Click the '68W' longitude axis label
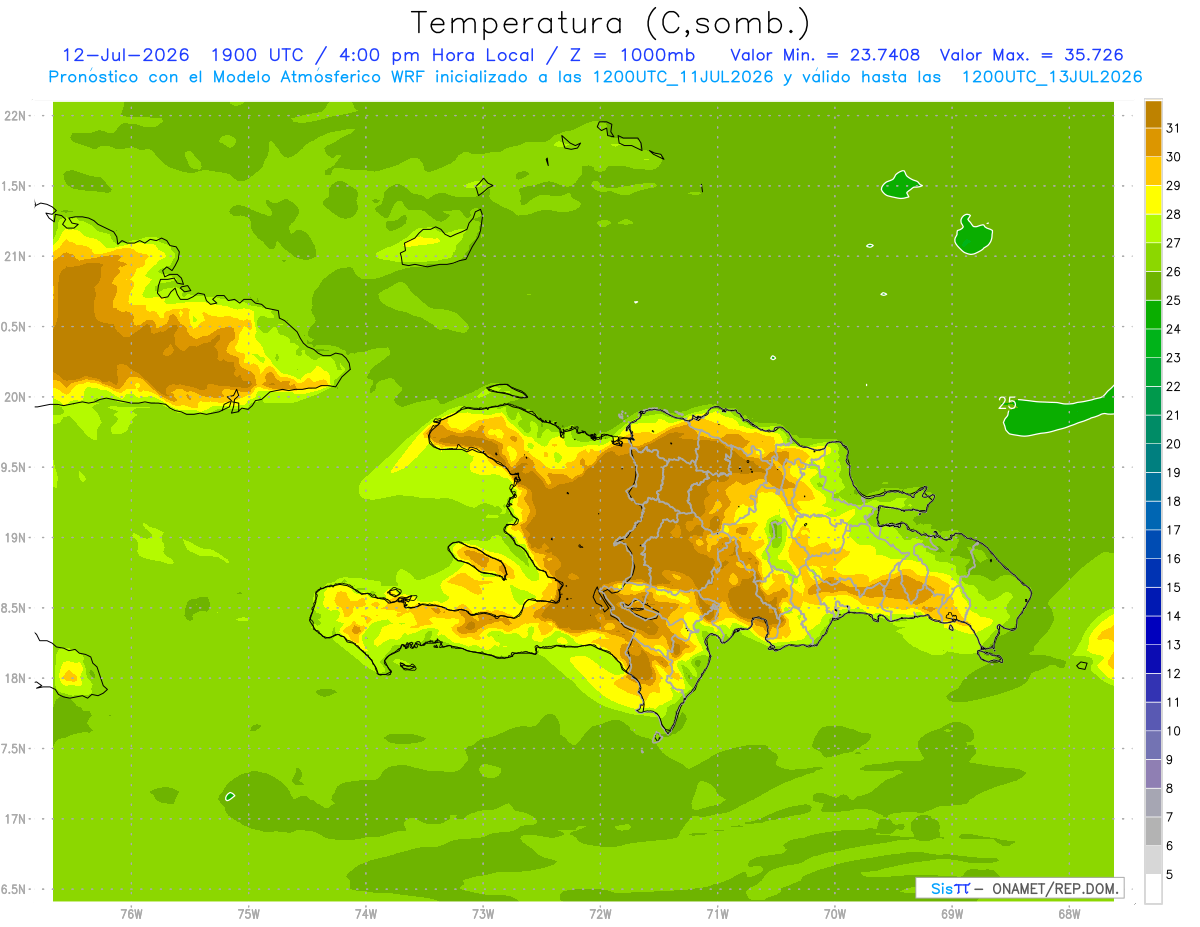The image size is (1200, 927). click(1069, 915)
